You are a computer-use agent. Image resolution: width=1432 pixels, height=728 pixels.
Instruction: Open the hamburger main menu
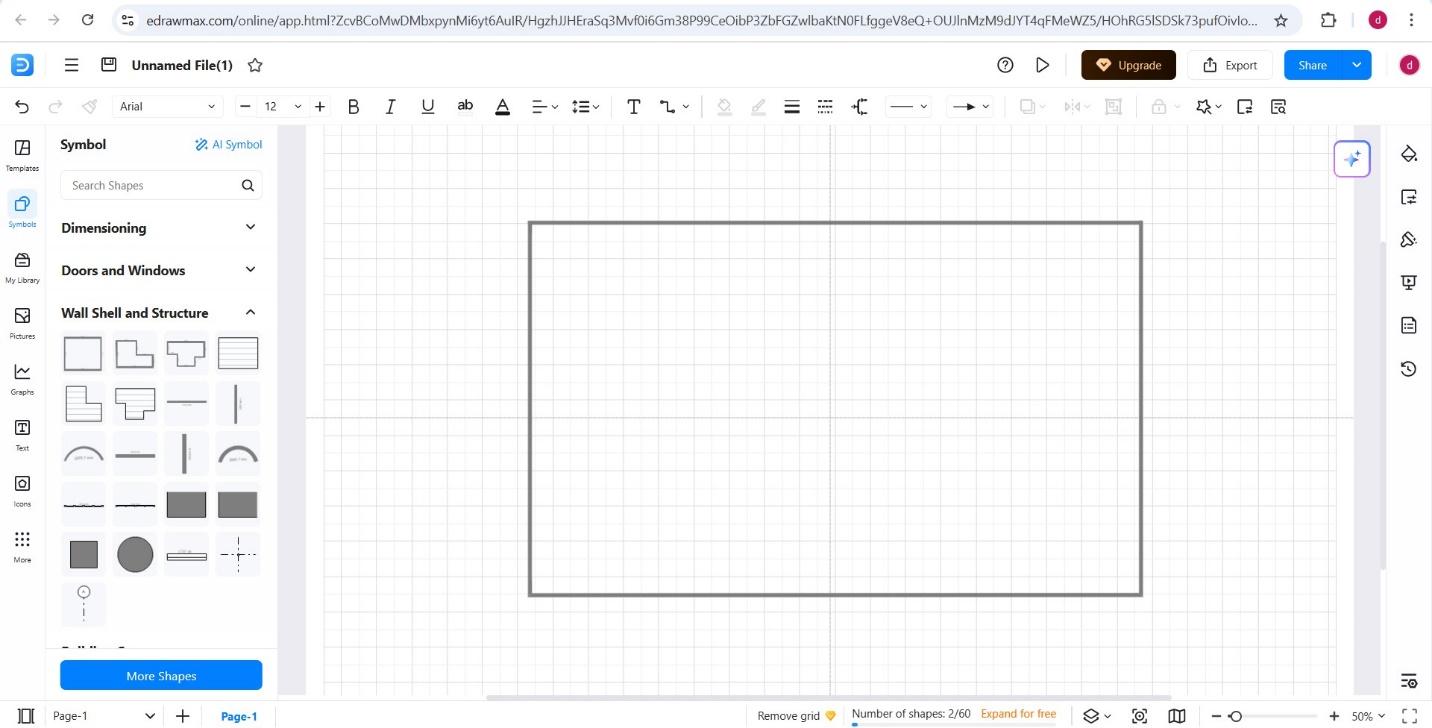click(x=71, y=65)
